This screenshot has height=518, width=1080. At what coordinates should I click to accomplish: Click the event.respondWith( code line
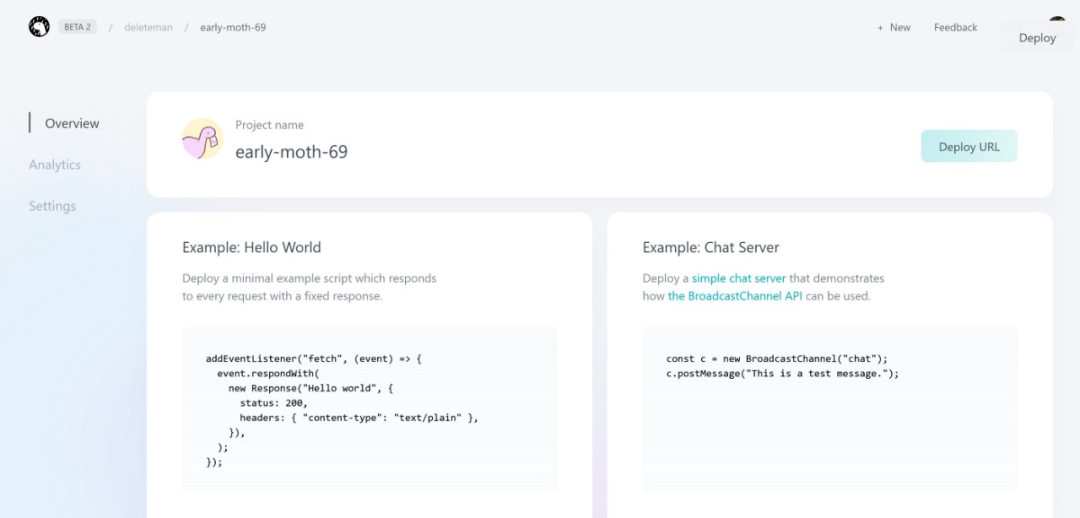coord(269,373)
